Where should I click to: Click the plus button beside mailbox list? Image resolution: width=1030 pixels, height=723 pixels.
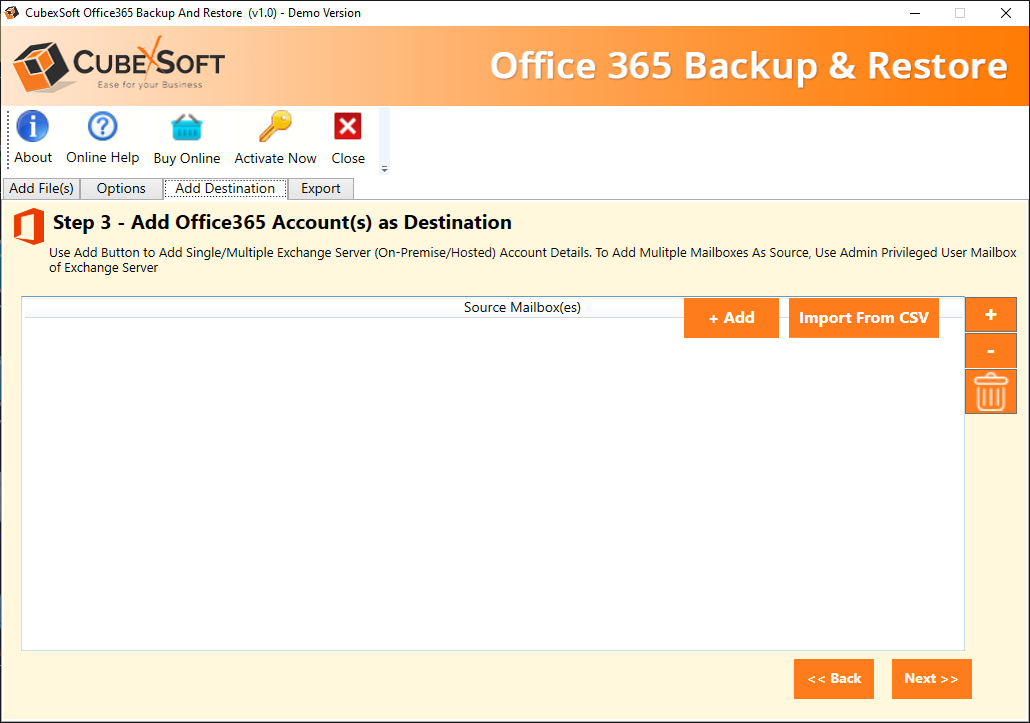(990, 315)
